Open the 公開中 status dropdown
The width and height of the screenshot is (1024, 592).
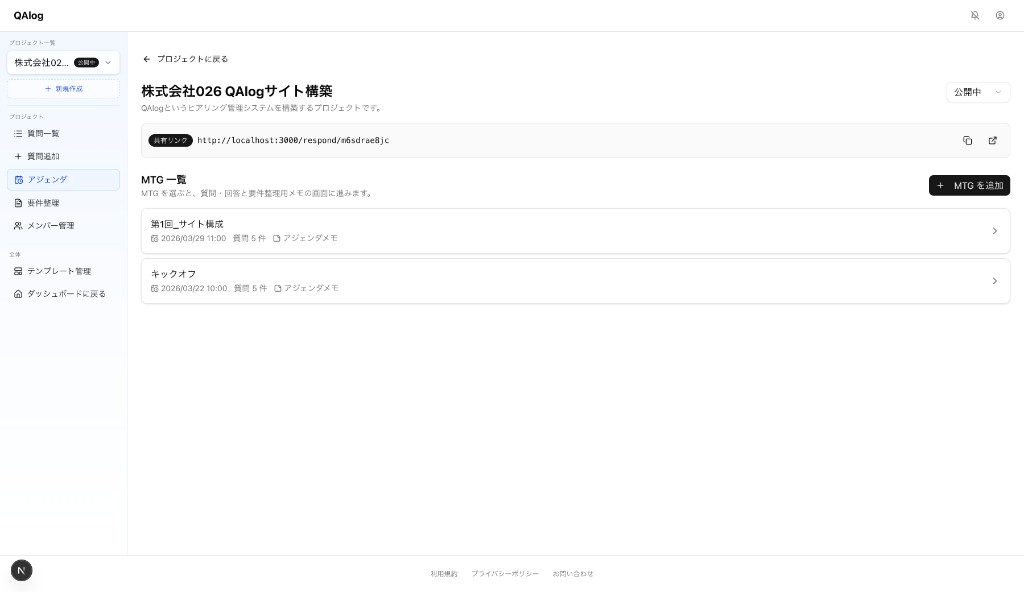[x=977, y=92]
